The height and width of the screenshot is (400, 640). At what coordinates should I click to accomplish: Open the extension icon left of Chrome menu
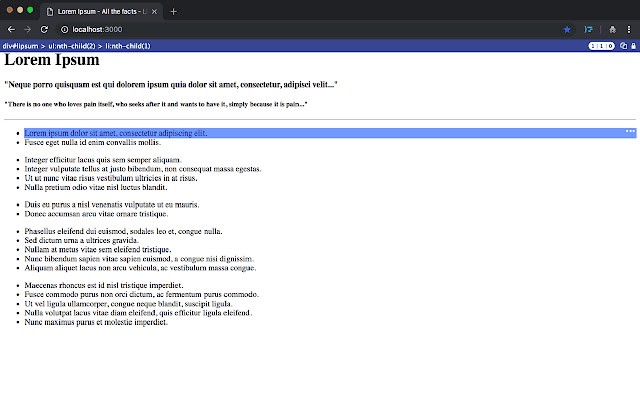point(612,29)
